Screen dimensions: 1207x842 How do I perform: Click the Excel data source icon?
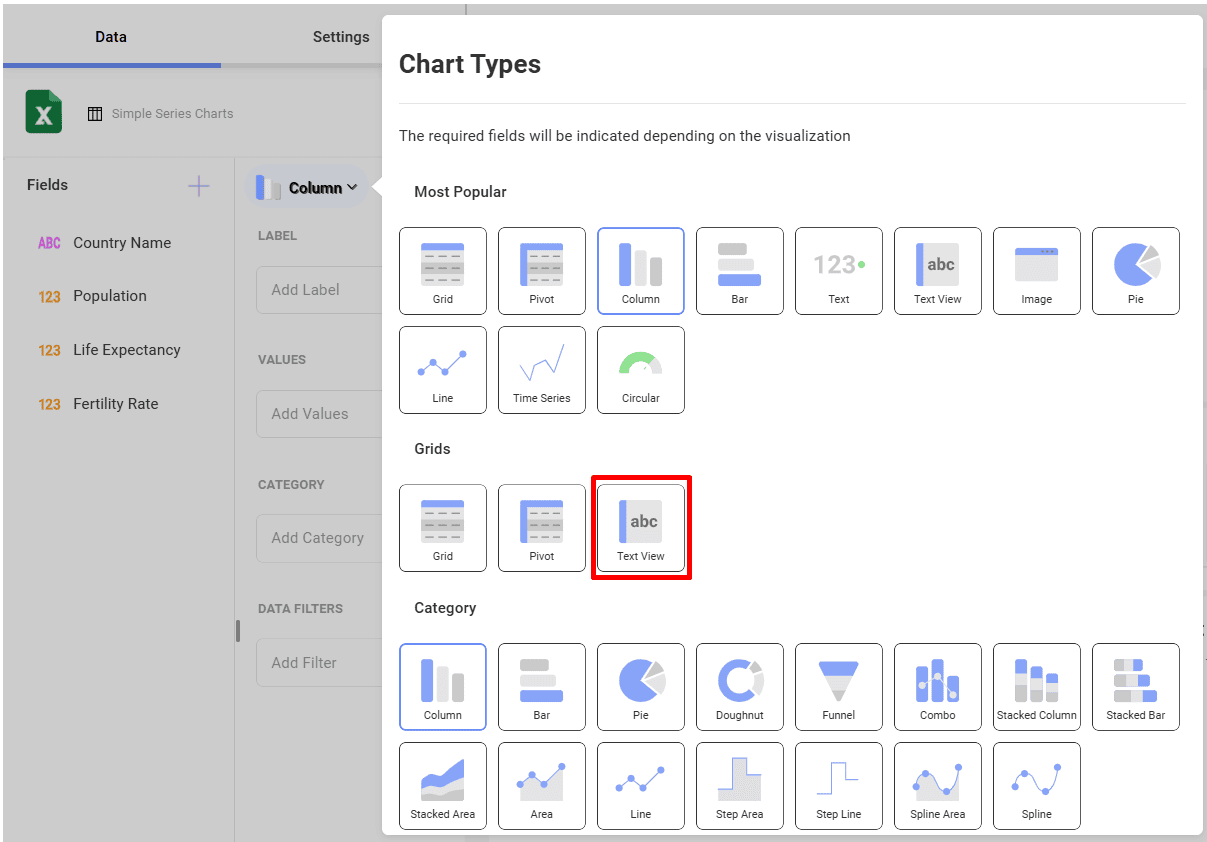coord(43,112)
